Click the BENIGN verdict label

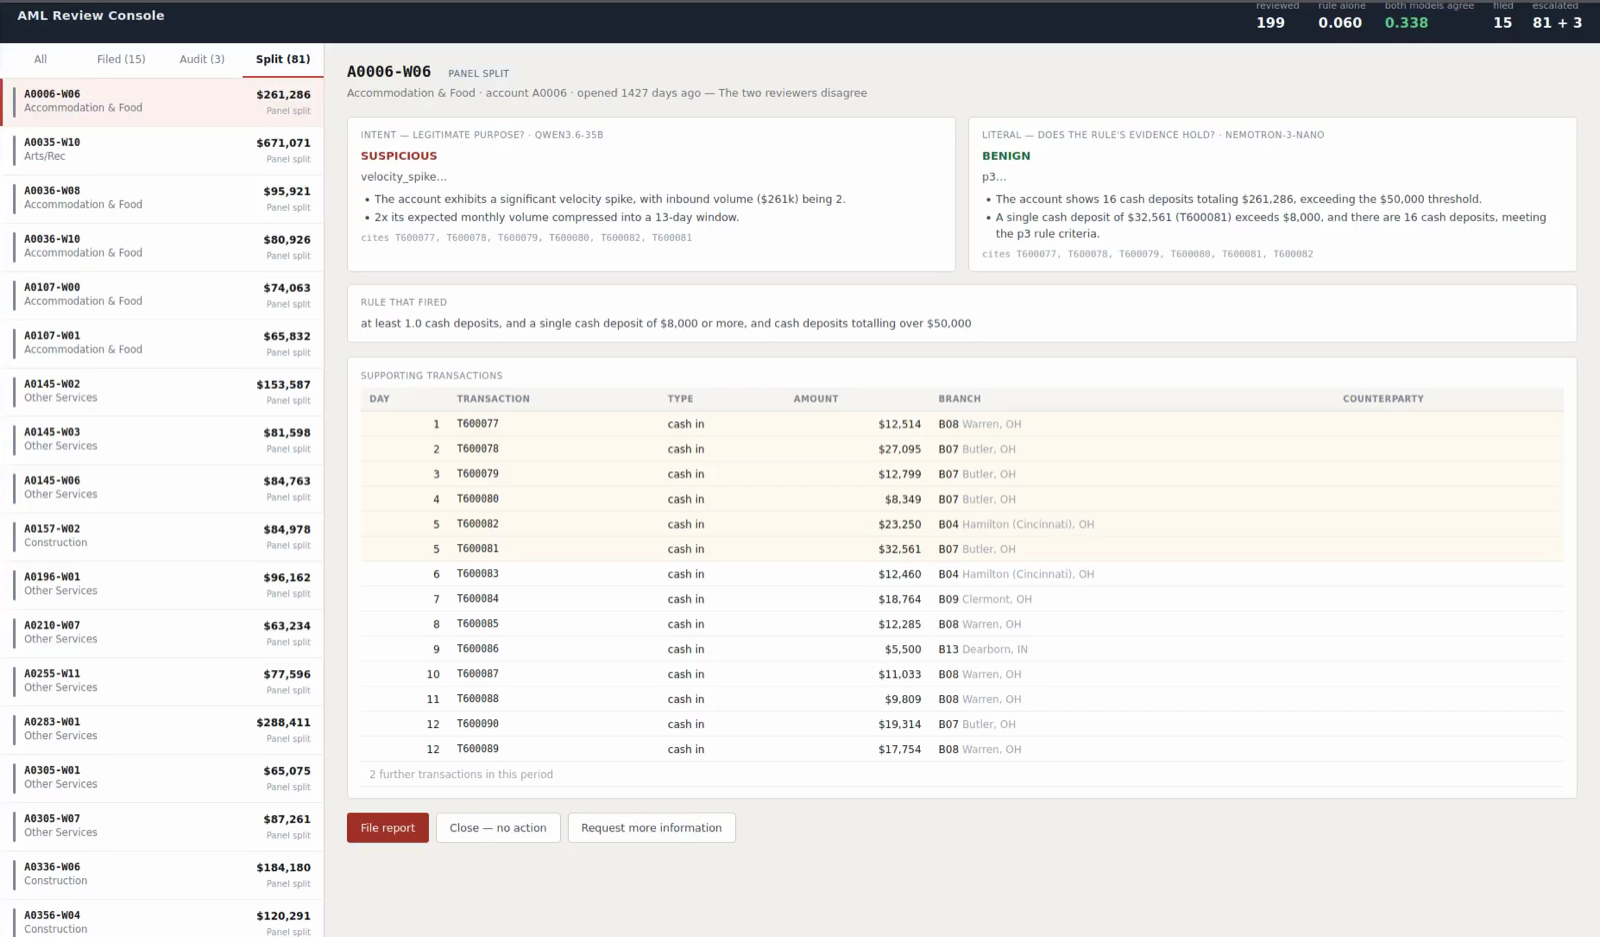point(1006,156)
